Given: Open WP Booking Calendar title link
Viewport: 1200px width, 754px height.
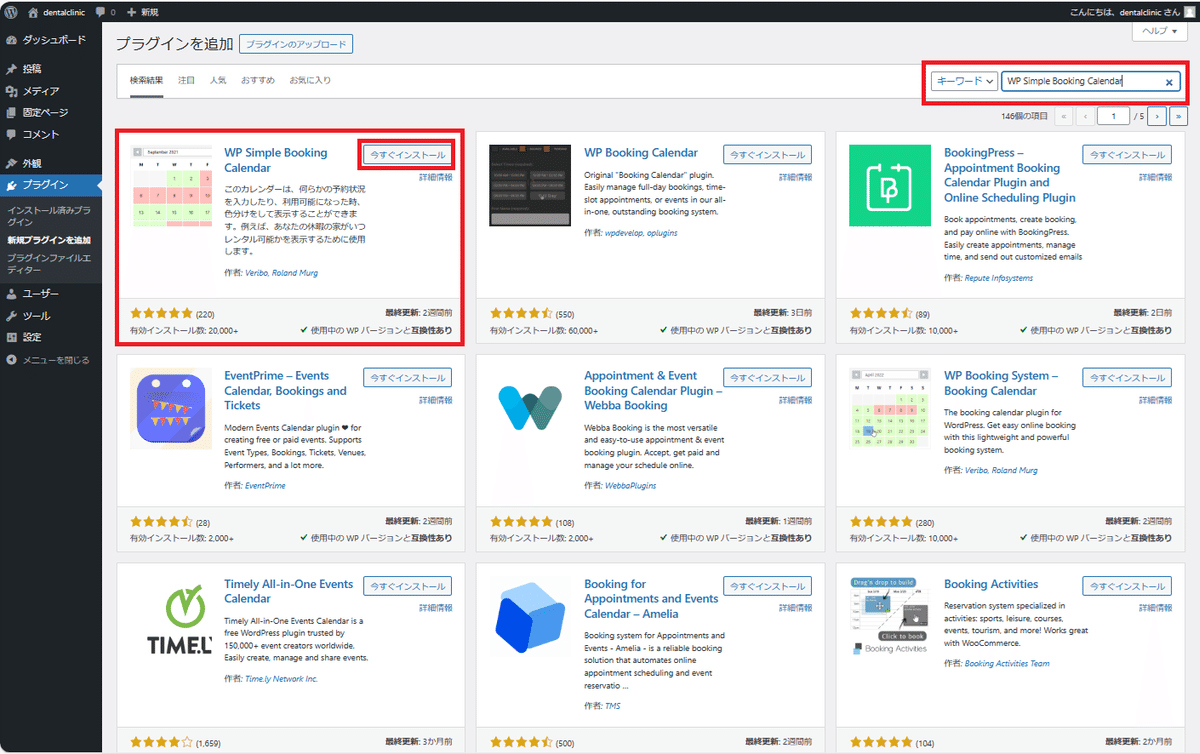Looking at the screenshot, I should [x=641, y=153].
